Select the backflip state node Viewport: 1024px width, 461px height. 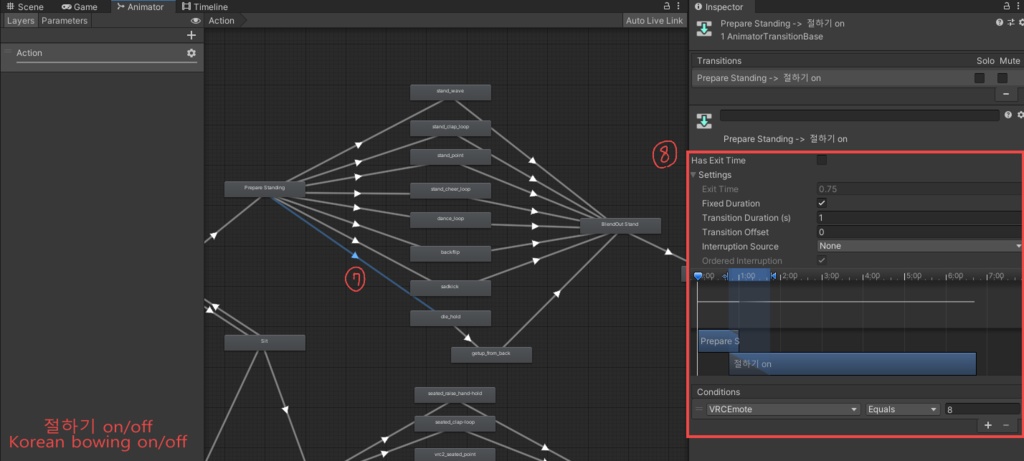coord(450,253)
